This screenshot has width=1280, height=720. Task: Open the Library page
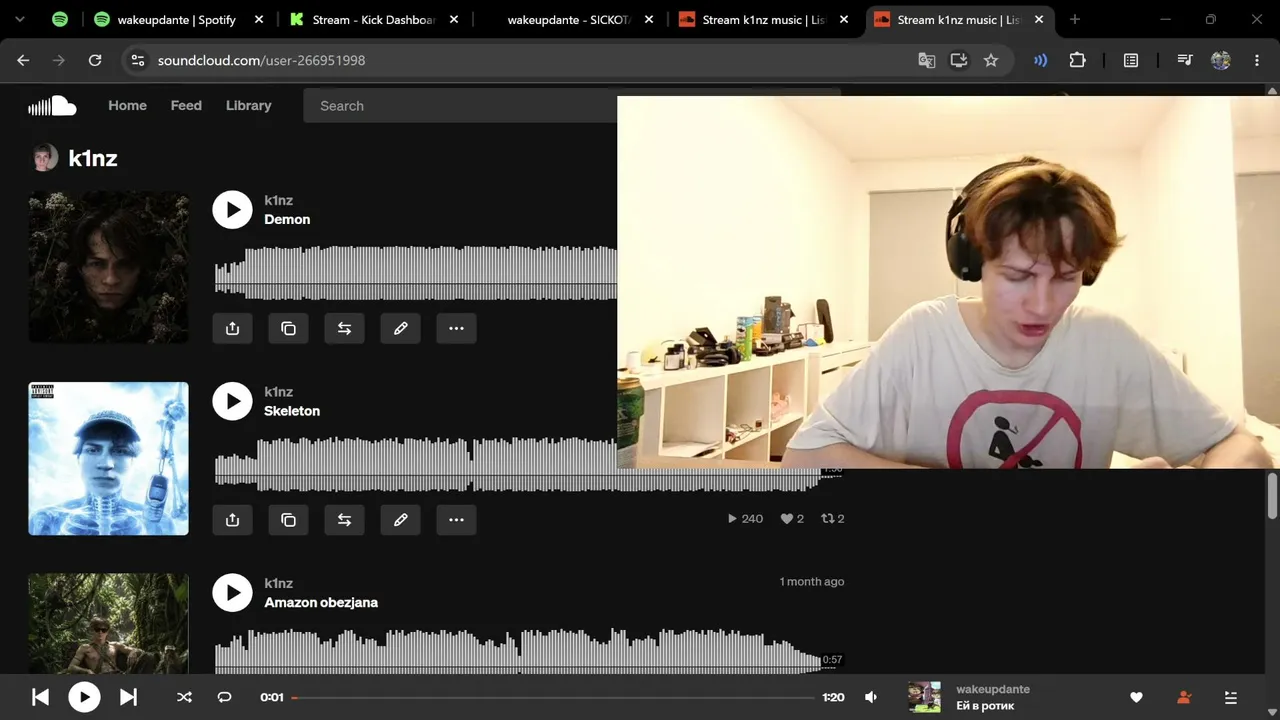click(248, 105)
